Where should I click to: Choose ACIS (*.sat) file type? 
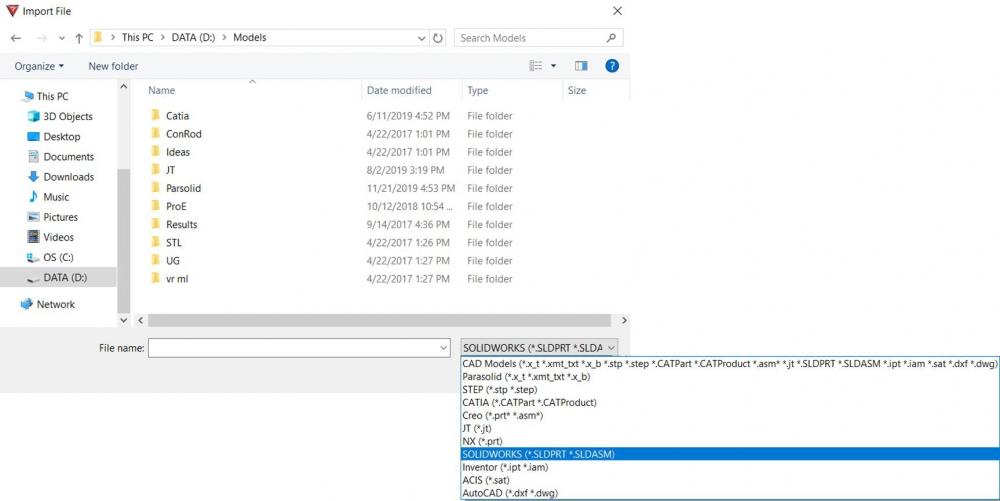[730, 480]
